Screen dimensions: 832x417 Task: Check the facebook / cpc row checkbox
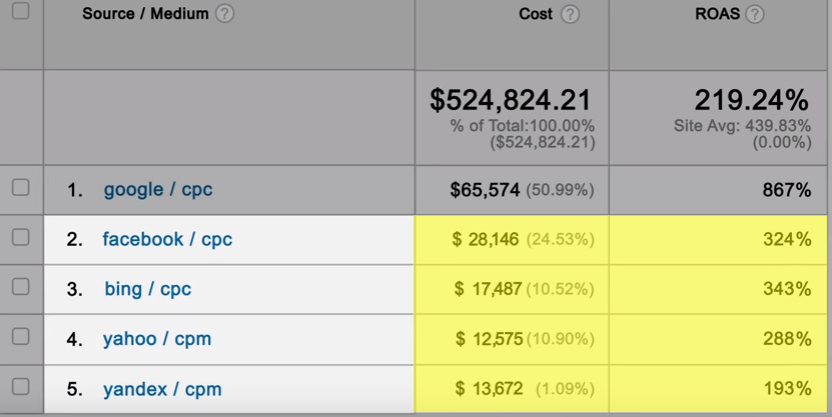(x=20, y=237)
